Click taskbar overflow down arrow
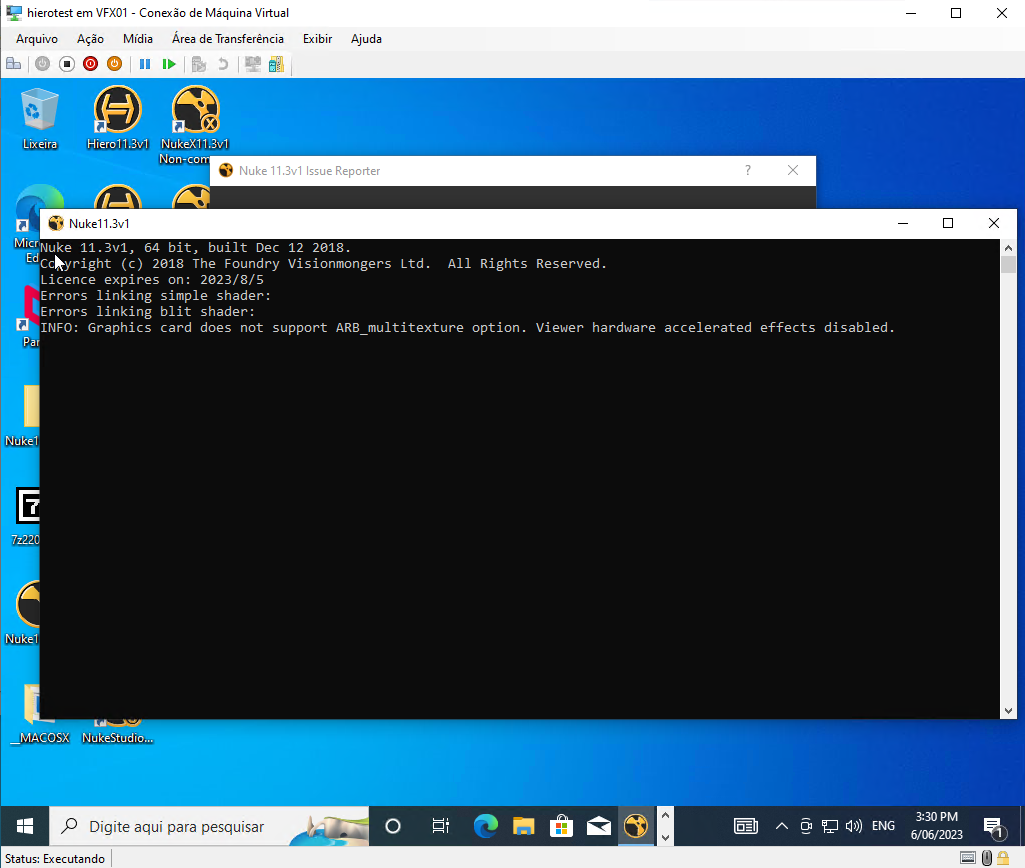This screenshot has height=868, width=1025. point(665,837)
